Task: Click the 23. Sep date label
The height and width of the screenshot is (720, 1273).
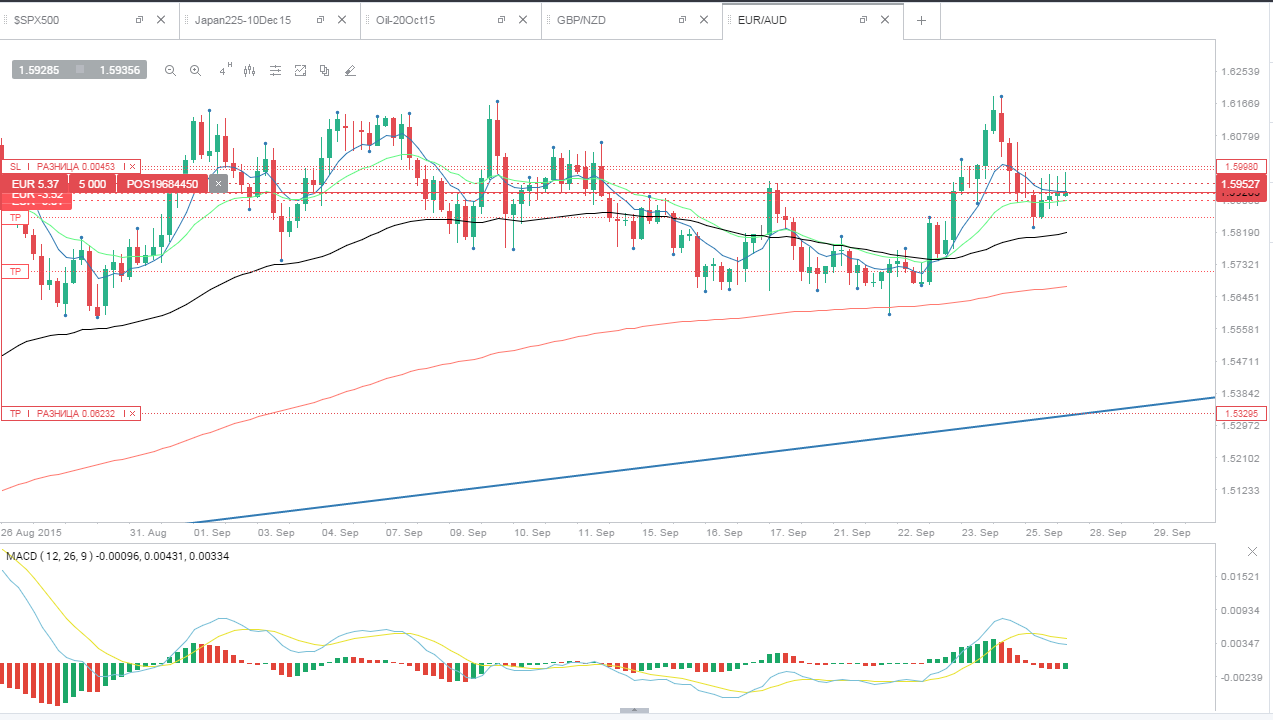Action: click(x=981, y=532)
